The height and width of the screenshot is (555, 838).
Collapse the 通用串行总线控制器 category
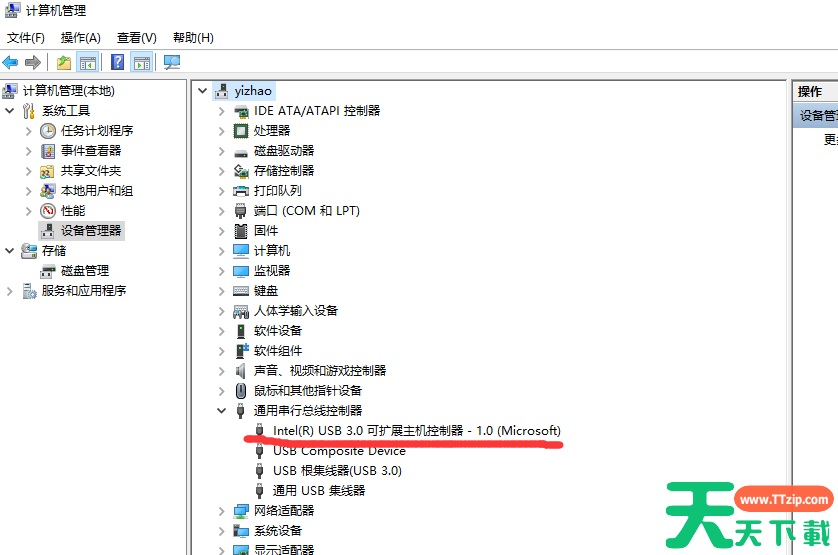(221, 411)
